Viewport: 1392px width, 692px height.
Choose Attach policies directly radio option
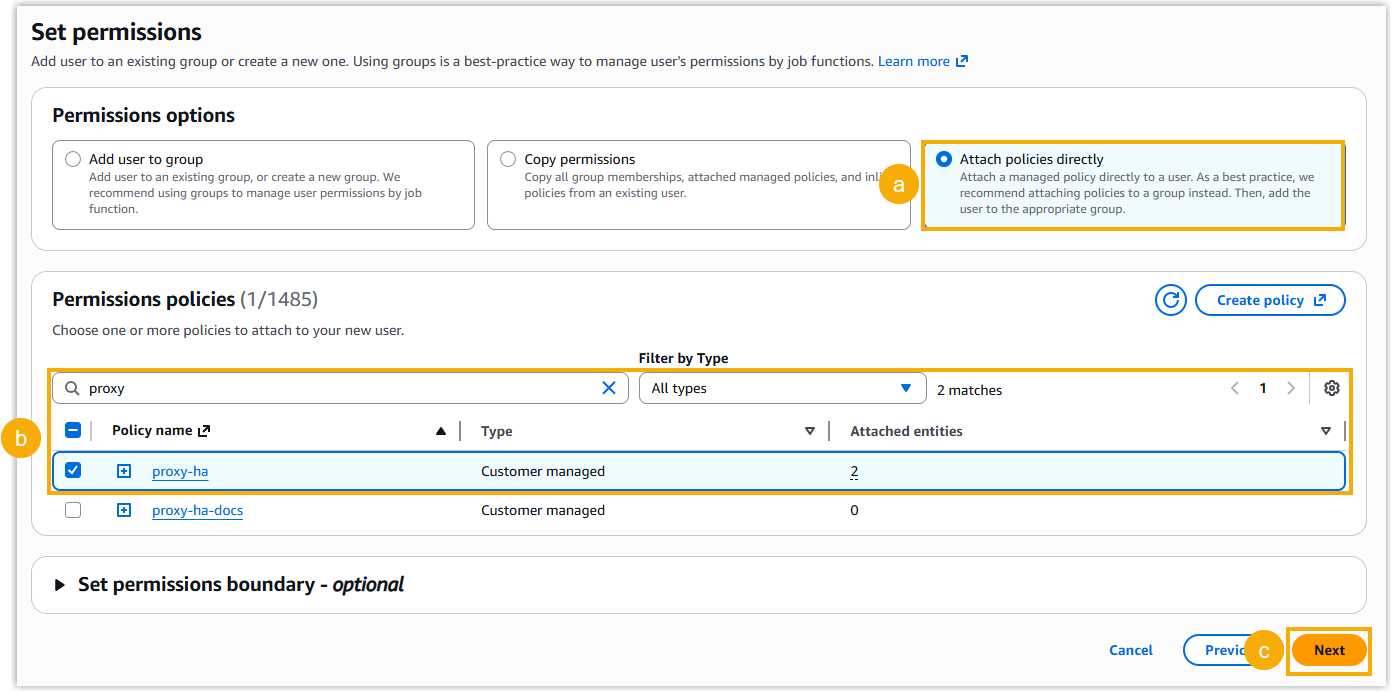(x=943, y=159)
